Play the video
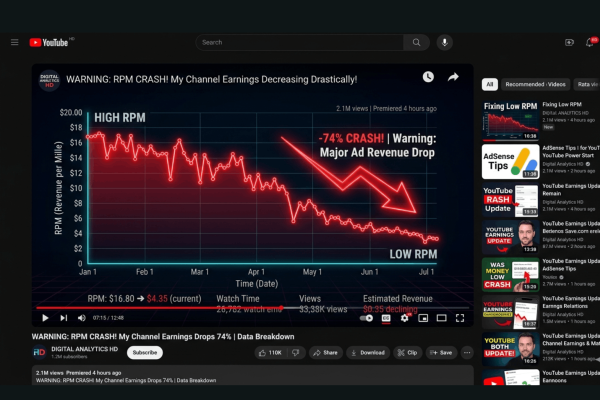Image resolution: width=600 pixels, height=400 pixels. click(x=45, y=318)
